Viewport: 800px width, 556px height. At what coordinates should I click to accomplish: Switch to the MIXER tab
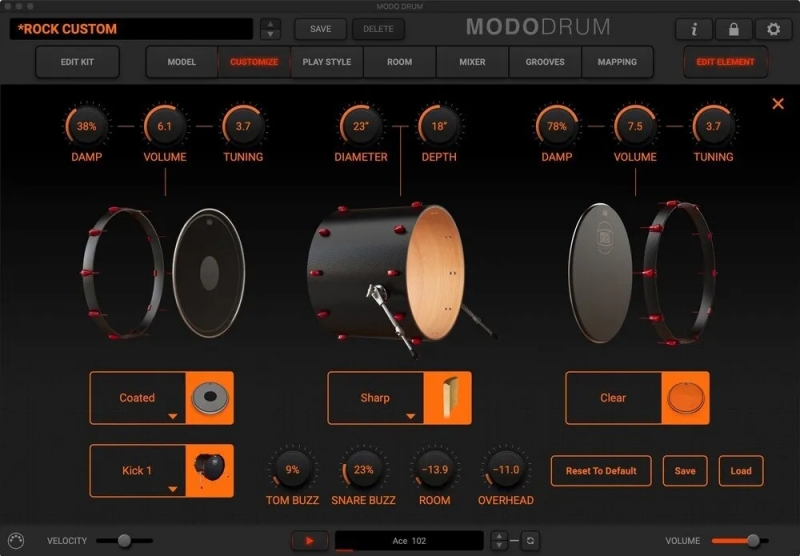click(472, 62)
